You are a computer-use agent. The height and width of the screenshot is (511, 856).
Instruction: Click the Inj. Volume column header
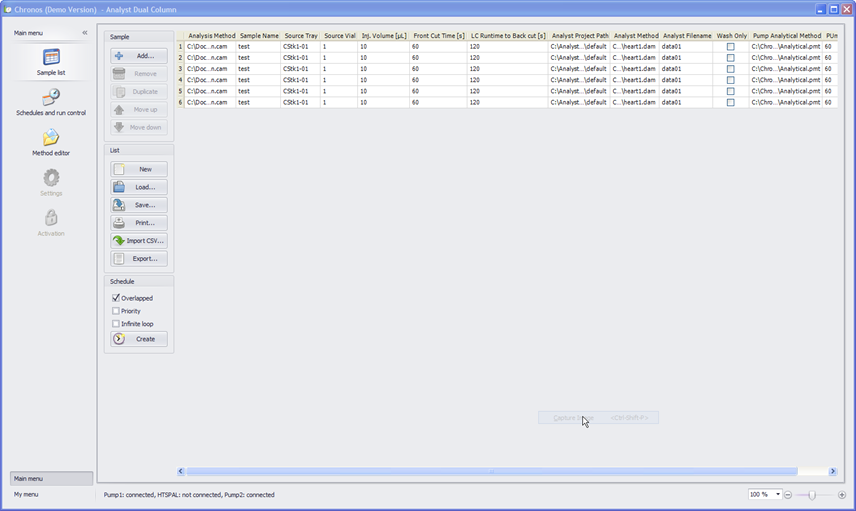384,35
